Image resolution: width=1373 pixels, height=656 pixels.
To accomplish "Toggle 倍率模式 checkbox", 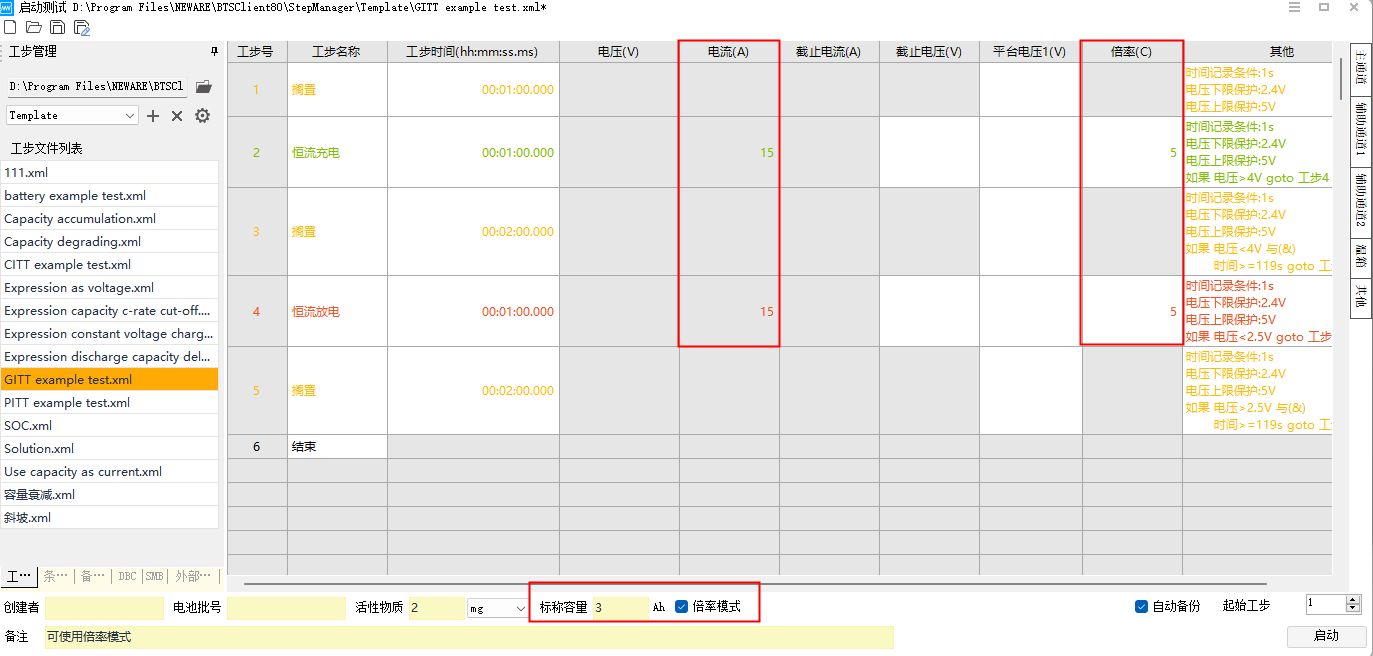I will click(682, 606).
